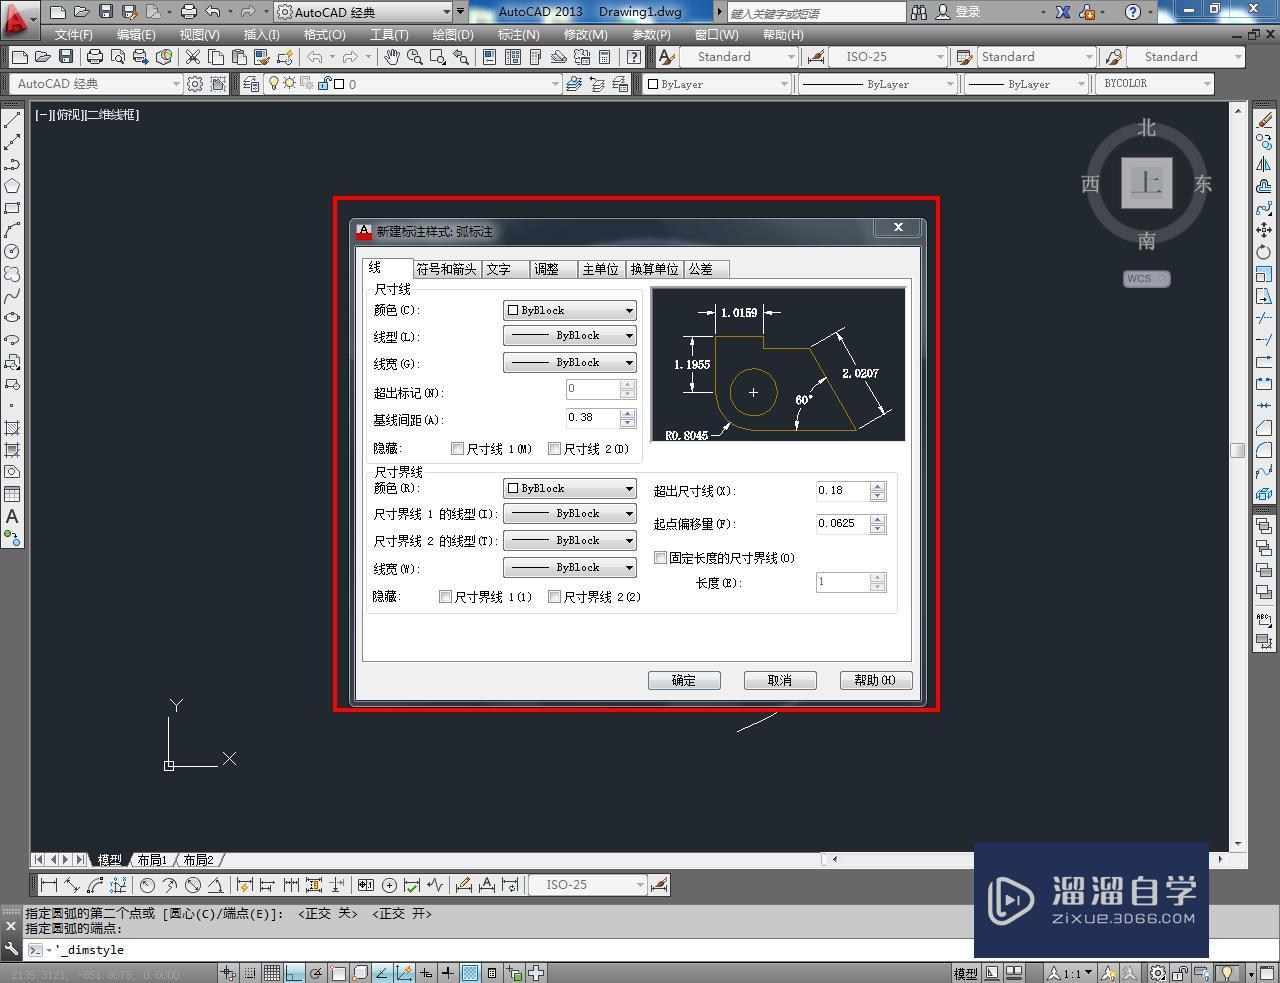Open the Table tool in Draw toolbar
Screen dimensions: 1280x983
point(12,494)
